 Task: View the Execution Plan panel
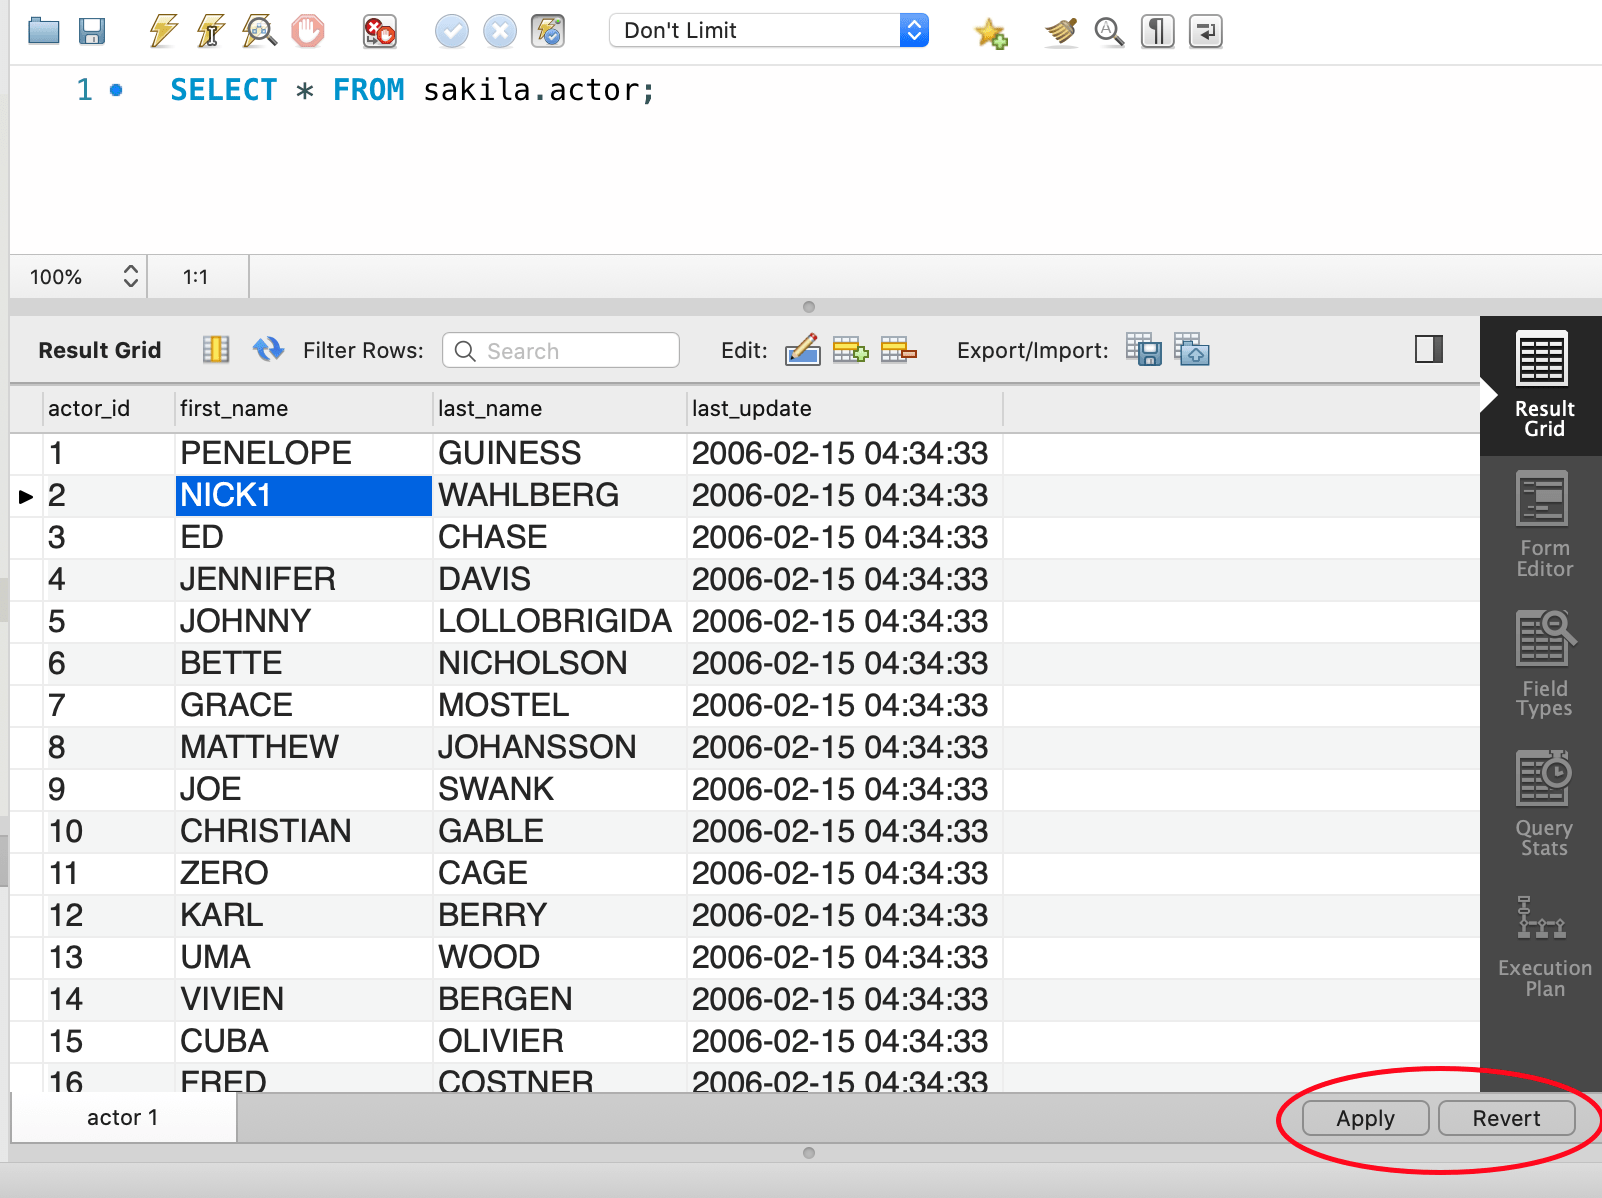[x=1543, y=947]
